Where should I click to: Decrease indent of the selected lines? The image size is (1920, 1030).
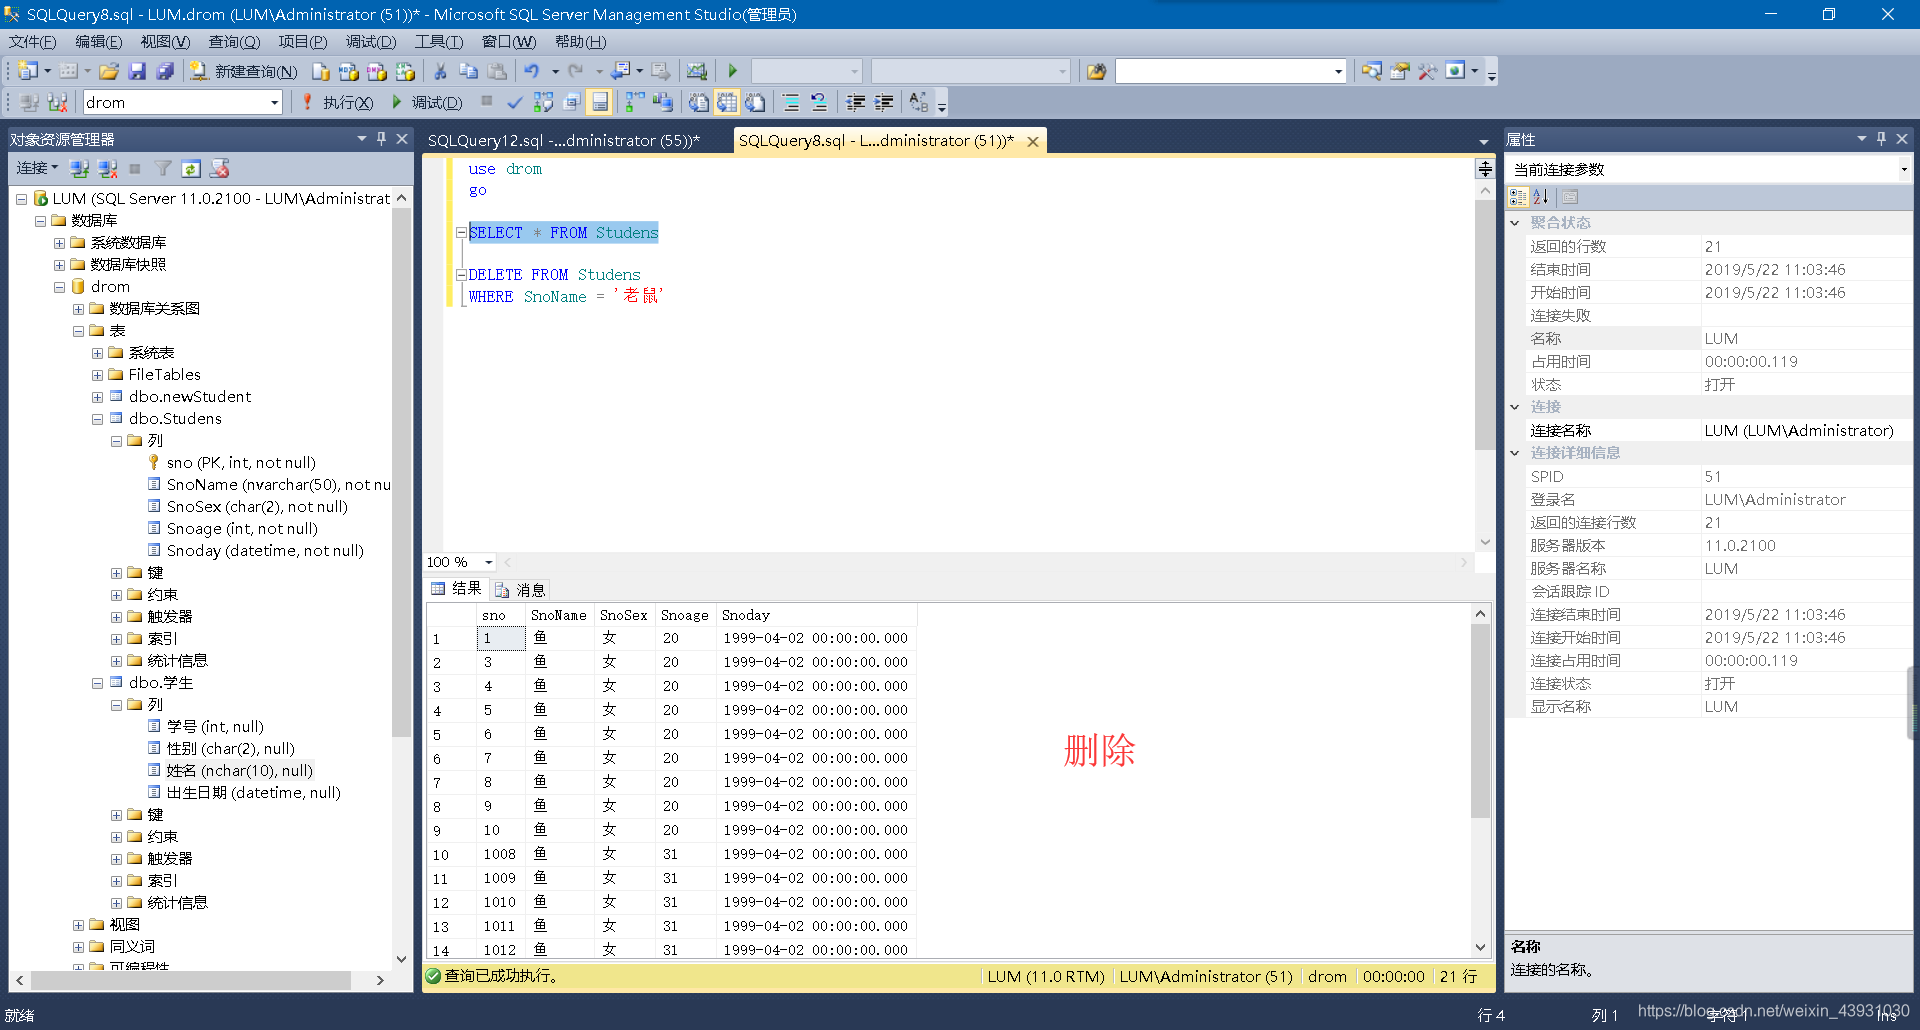pos(855,102)
